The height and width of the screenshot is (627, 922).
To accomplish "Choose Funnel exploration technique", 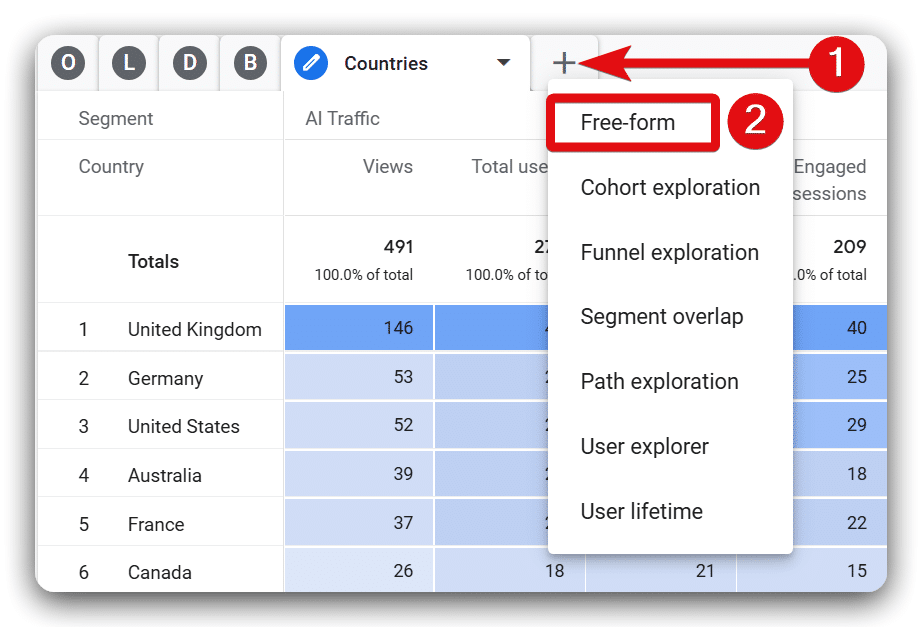I will 669,252.
